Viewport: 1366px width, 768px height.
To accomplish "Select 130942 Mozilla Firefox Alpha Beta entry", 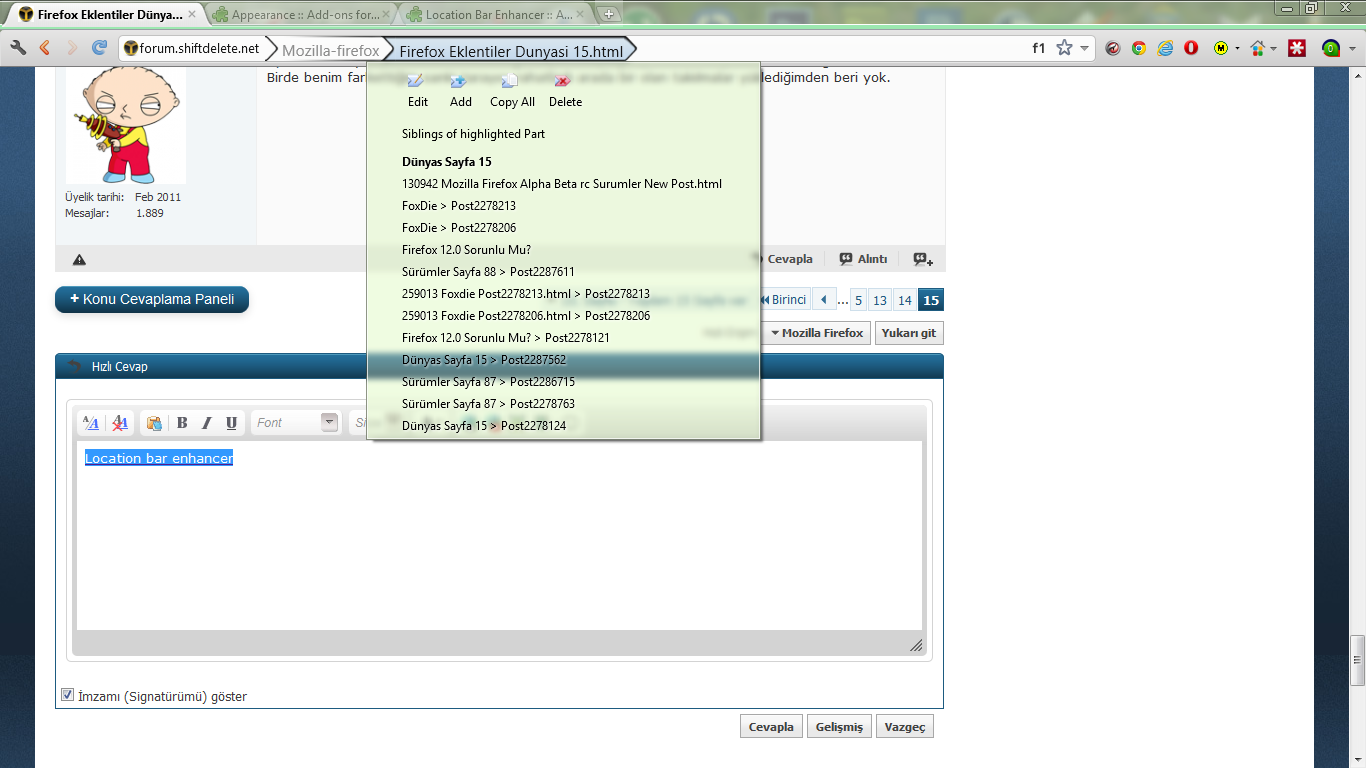I will 564,184.
